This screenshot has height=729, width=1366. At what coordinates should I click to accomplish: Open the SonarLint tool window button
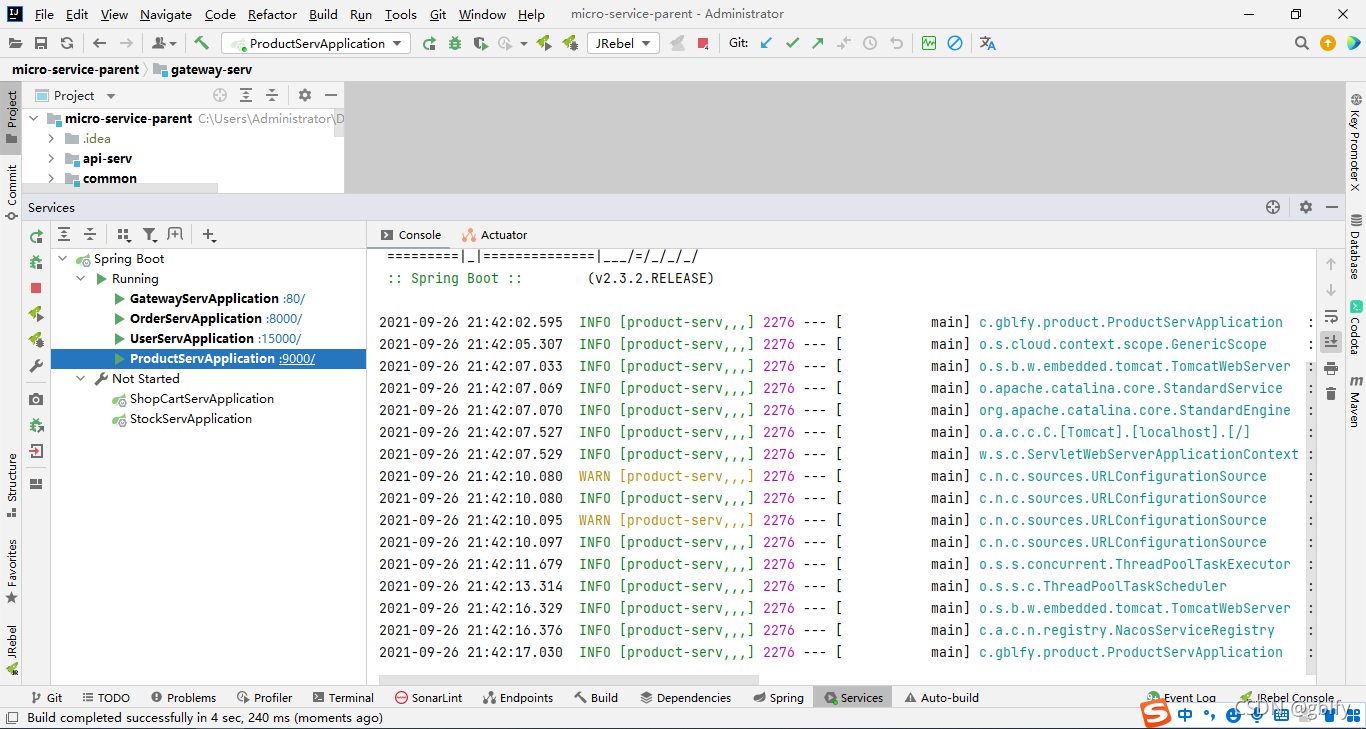click(428, 698)
